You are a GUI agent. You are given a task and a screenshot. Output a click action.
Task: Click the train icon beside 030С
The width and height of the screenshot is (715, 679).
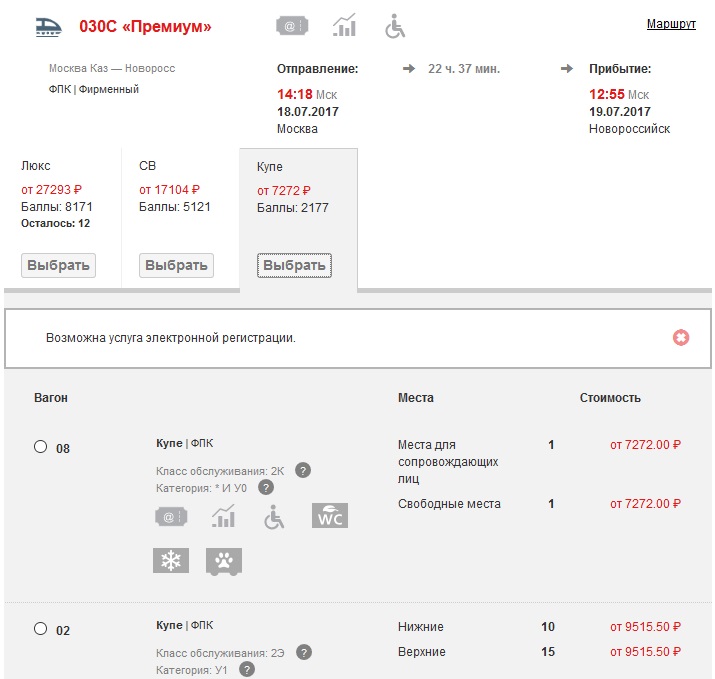click(x=48, y=27)
